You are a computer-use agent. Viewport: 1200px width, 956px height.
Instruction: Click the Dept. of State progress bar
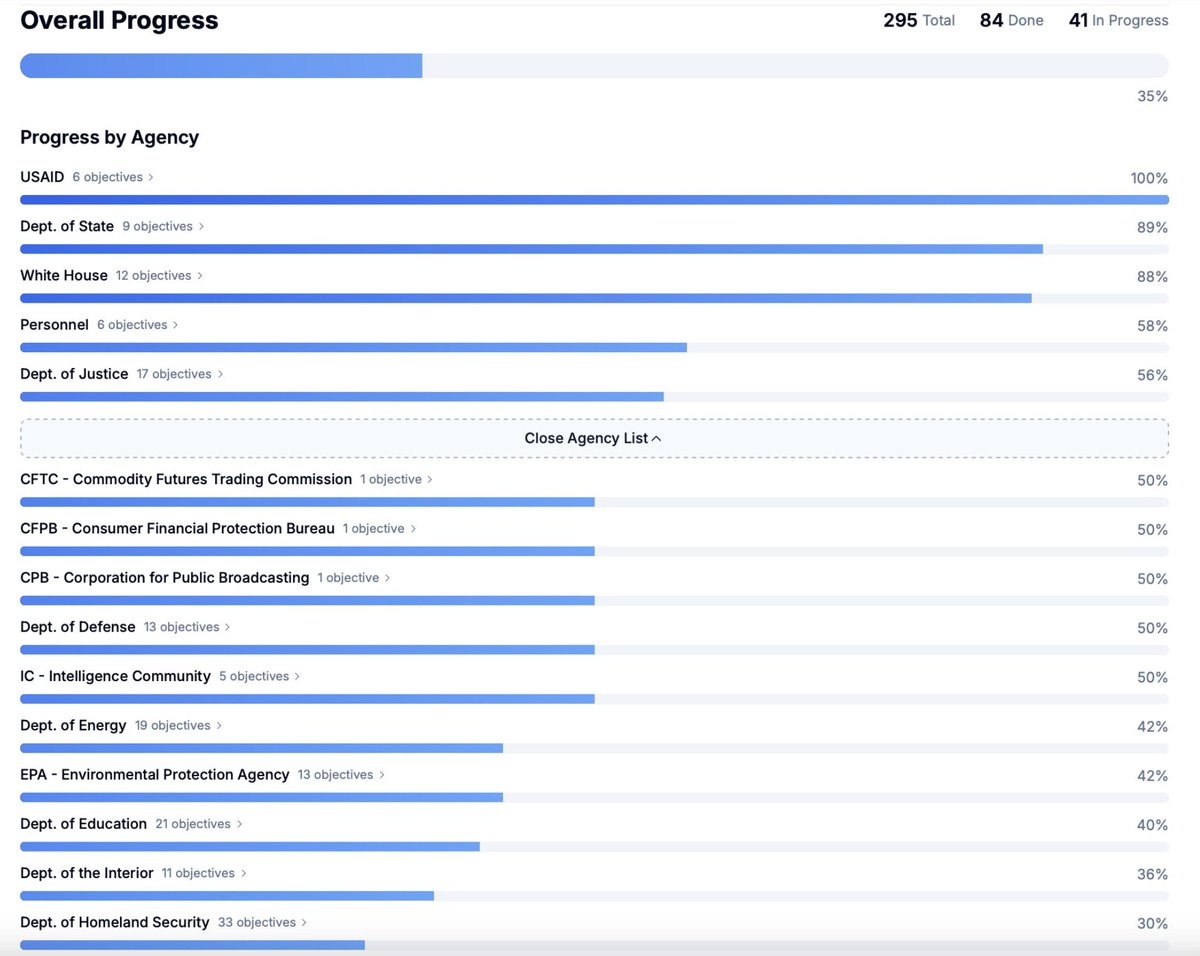(x=594, y=249)
